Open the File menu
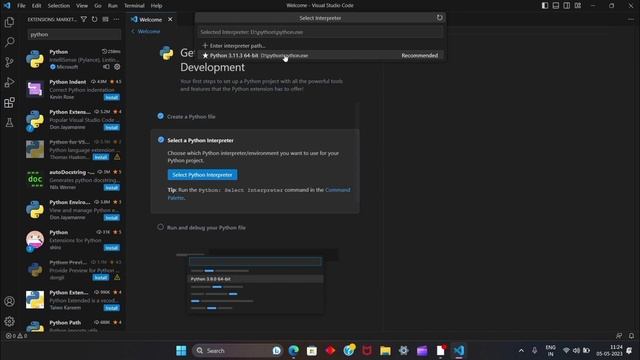 21,6
